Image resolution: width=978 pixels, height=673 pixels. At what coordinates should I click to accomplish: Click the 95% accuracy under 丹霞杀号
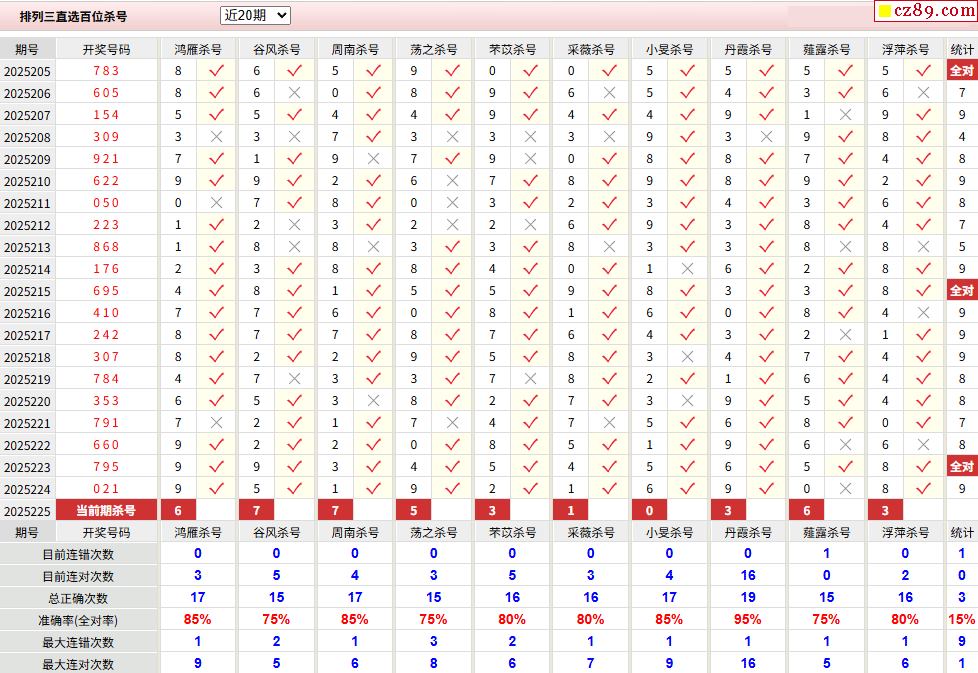747,619
